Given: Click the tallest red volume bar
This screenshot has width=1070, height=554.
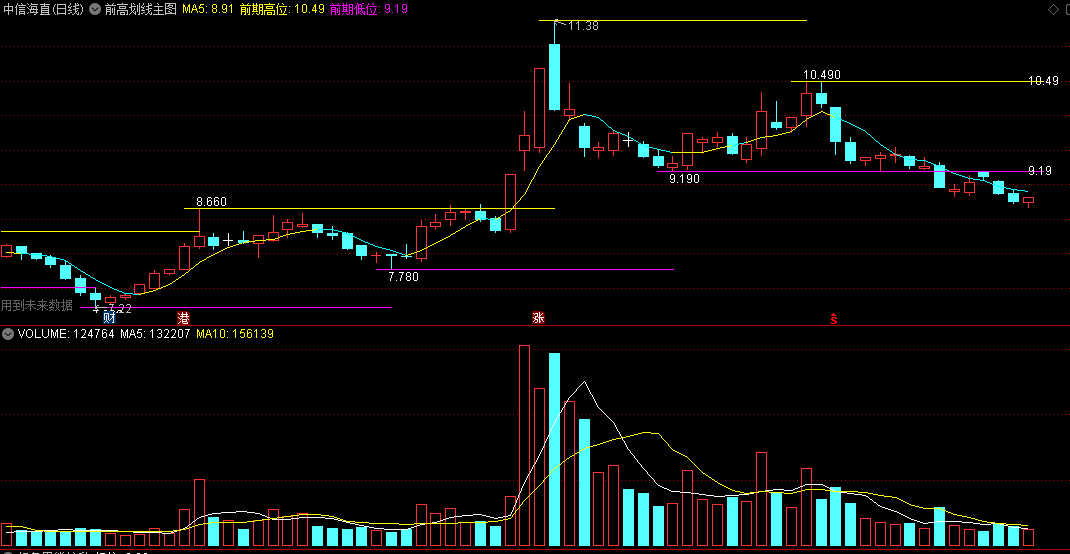Looking at the screenshot, I should point(524,446).
